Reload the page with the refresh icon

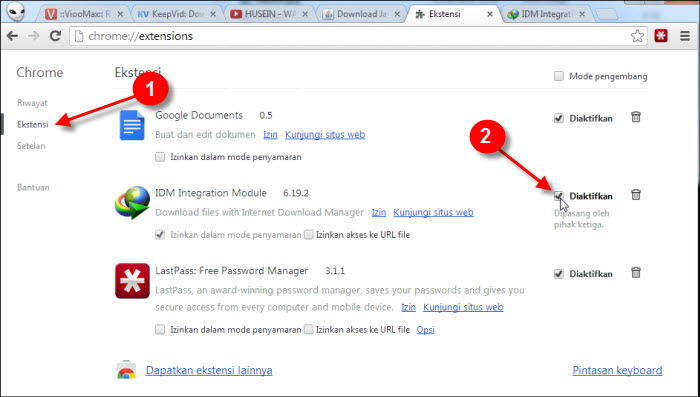[55, 36]
